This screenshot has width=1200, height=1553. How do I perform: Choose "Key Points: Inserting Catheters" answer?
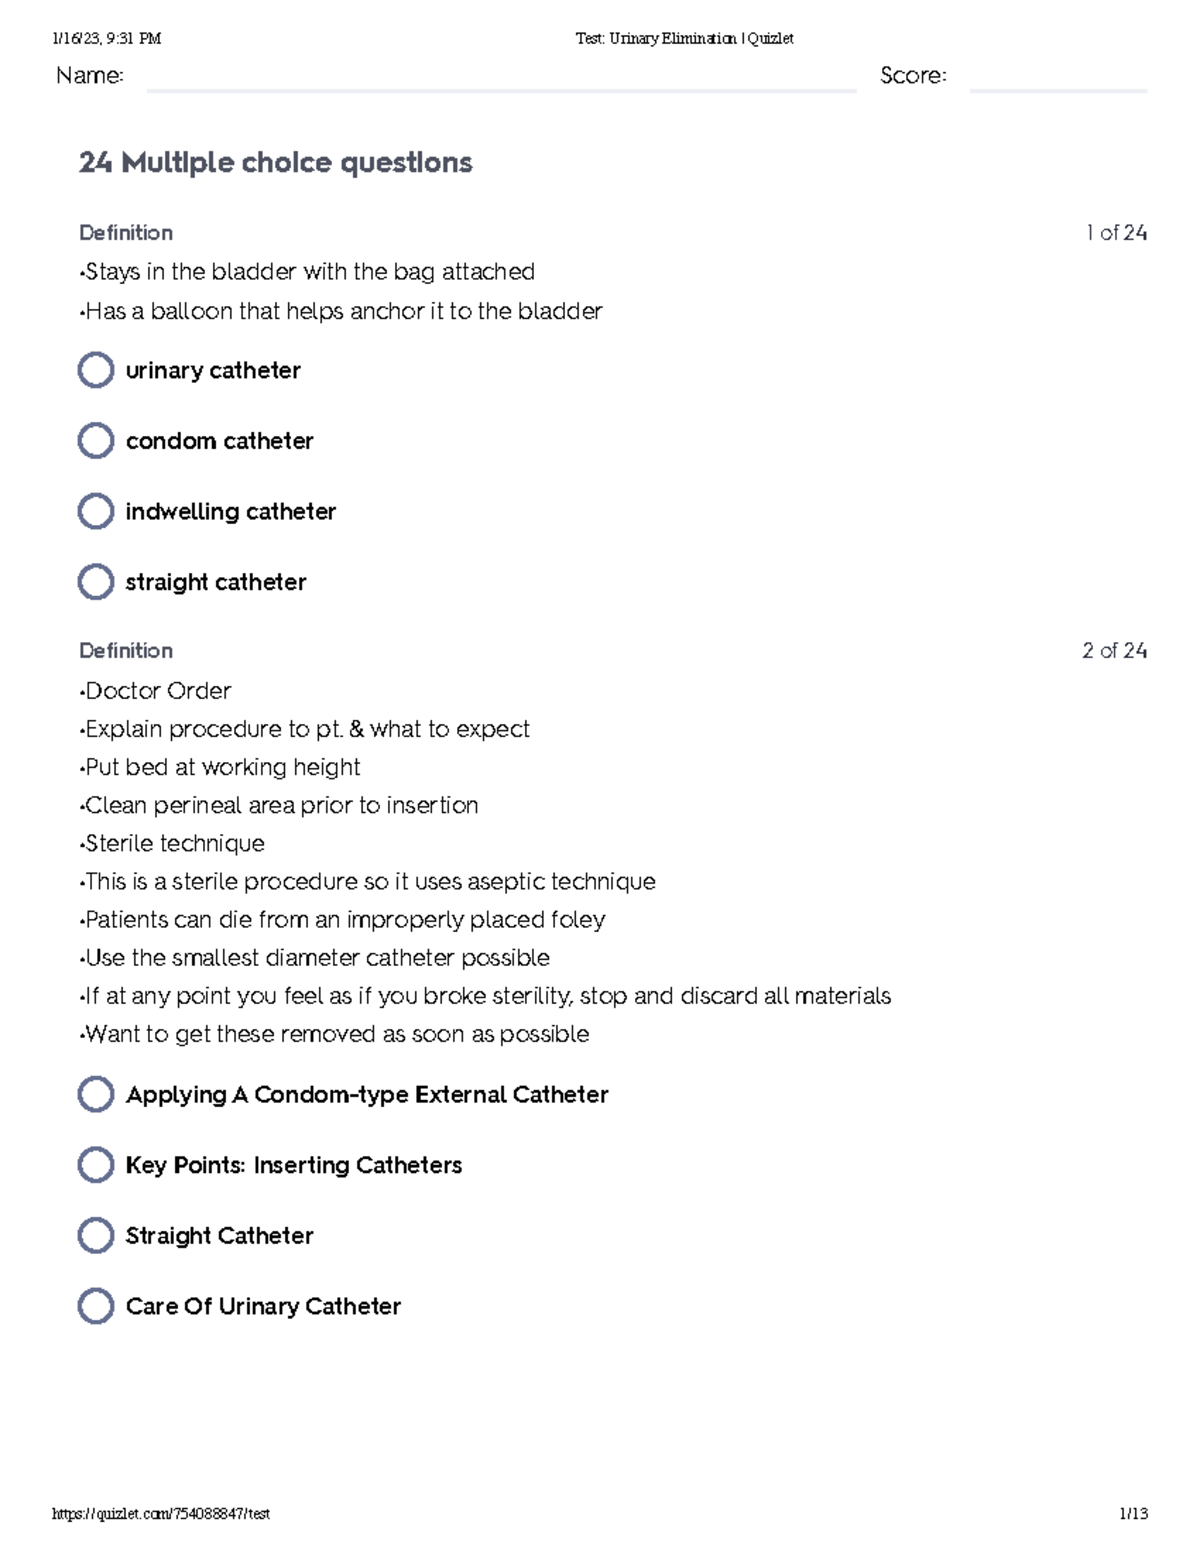[96, 1165]
